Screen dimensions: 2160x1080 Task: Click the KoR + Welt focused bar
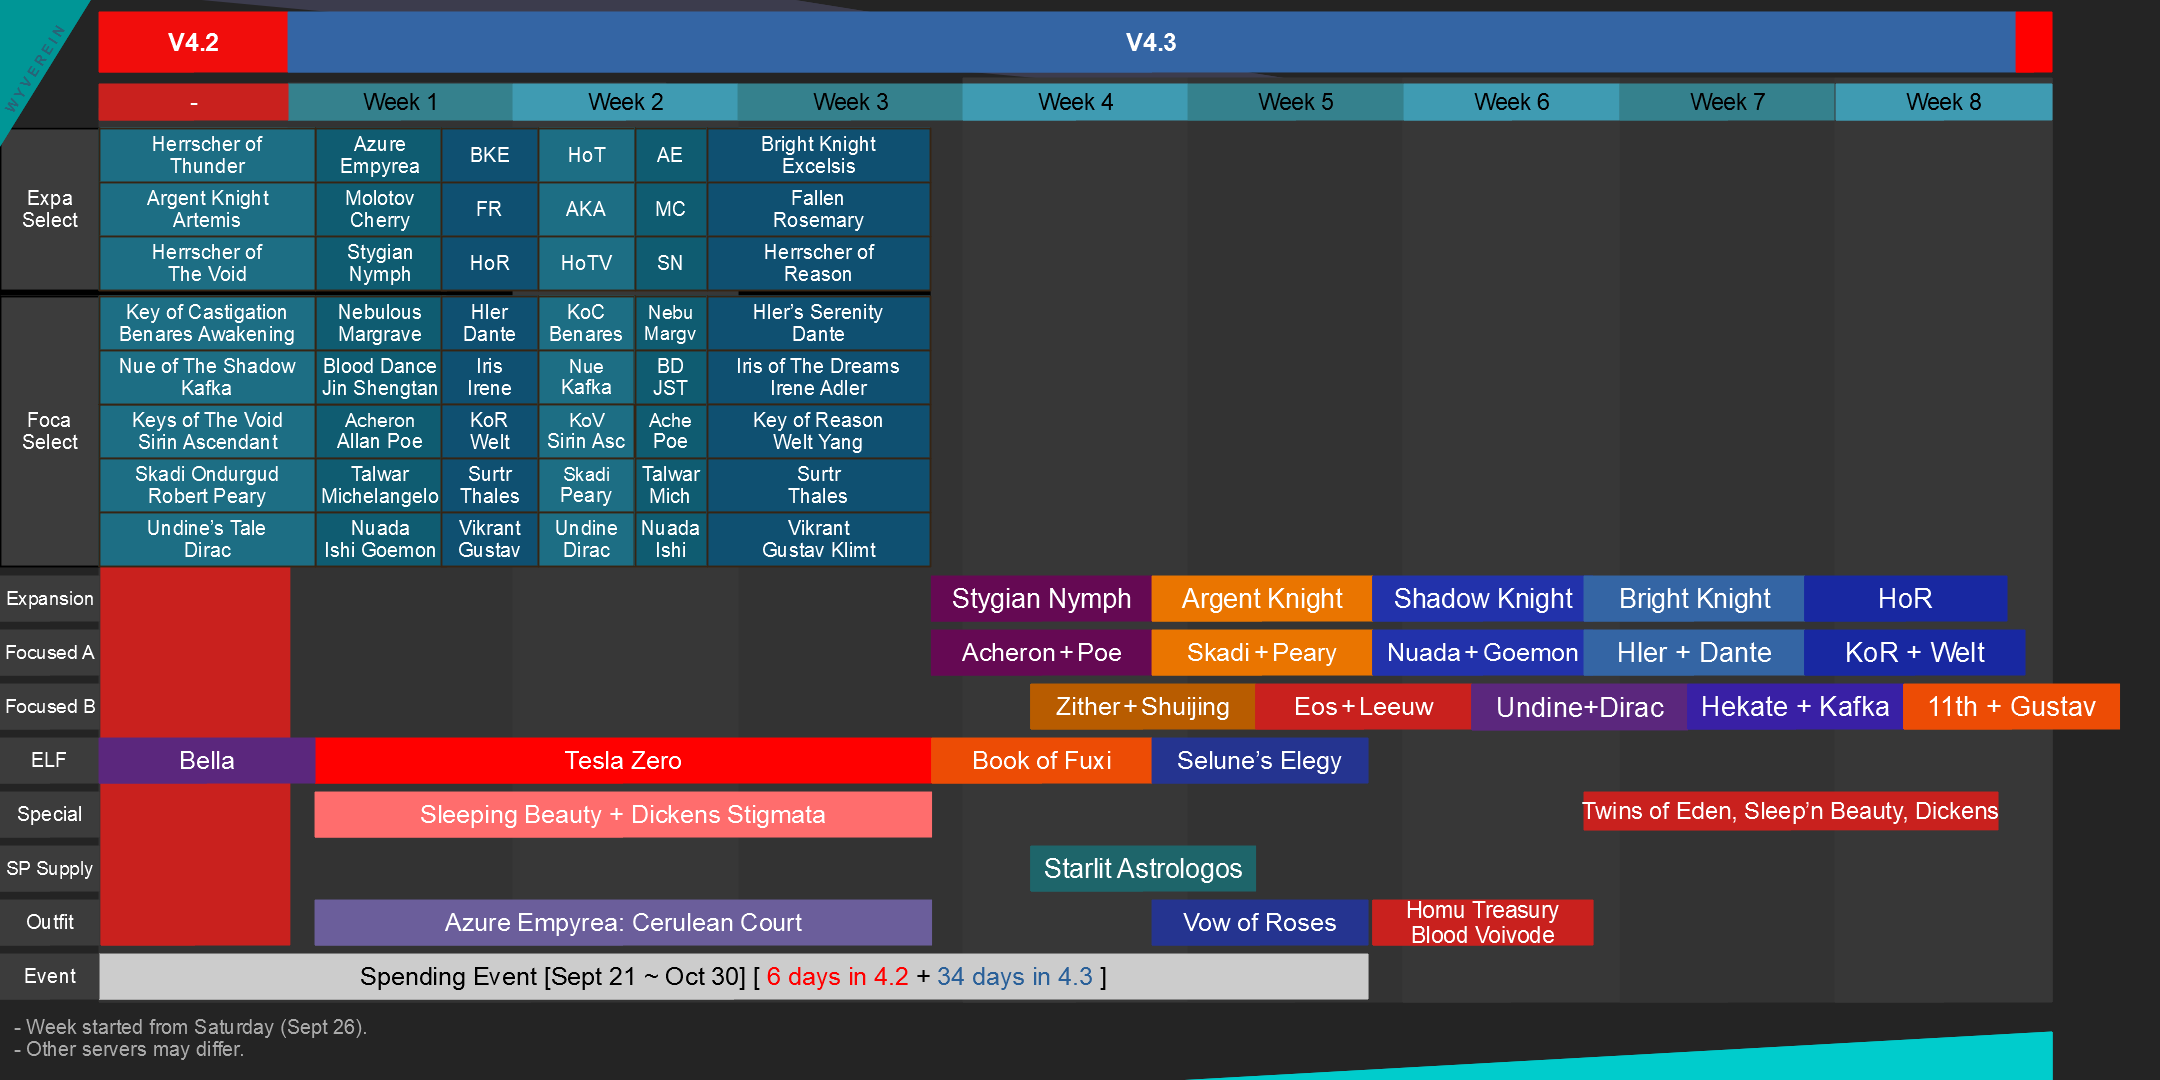pyautogui.click(x=1914, y=652)
